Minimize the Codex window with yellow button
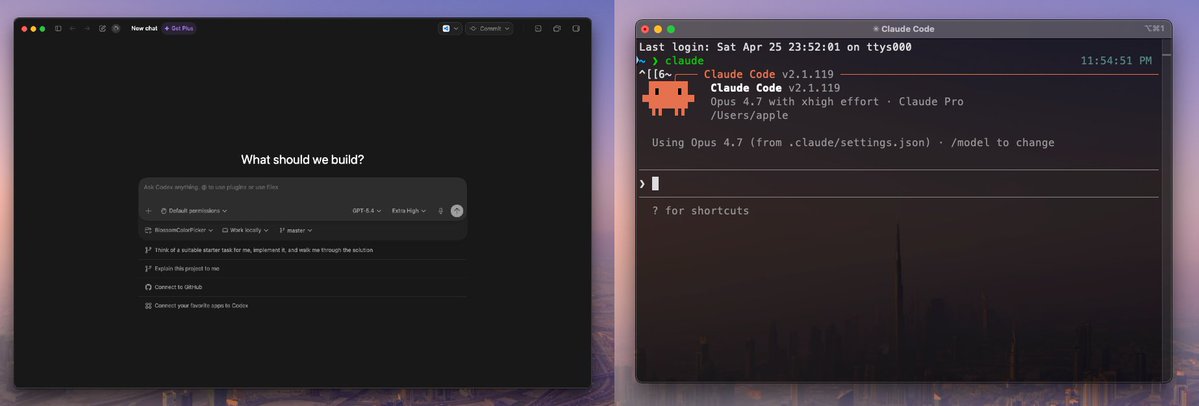Viewport: 1199px width, 406px height. (33, 28)
